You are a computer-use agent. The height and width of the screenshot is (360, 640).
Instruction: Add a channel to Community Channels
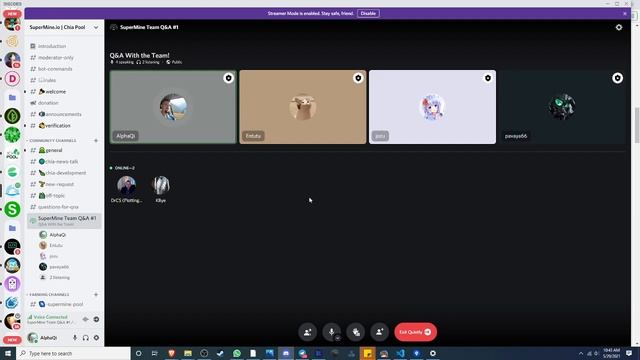coord(96,140)
